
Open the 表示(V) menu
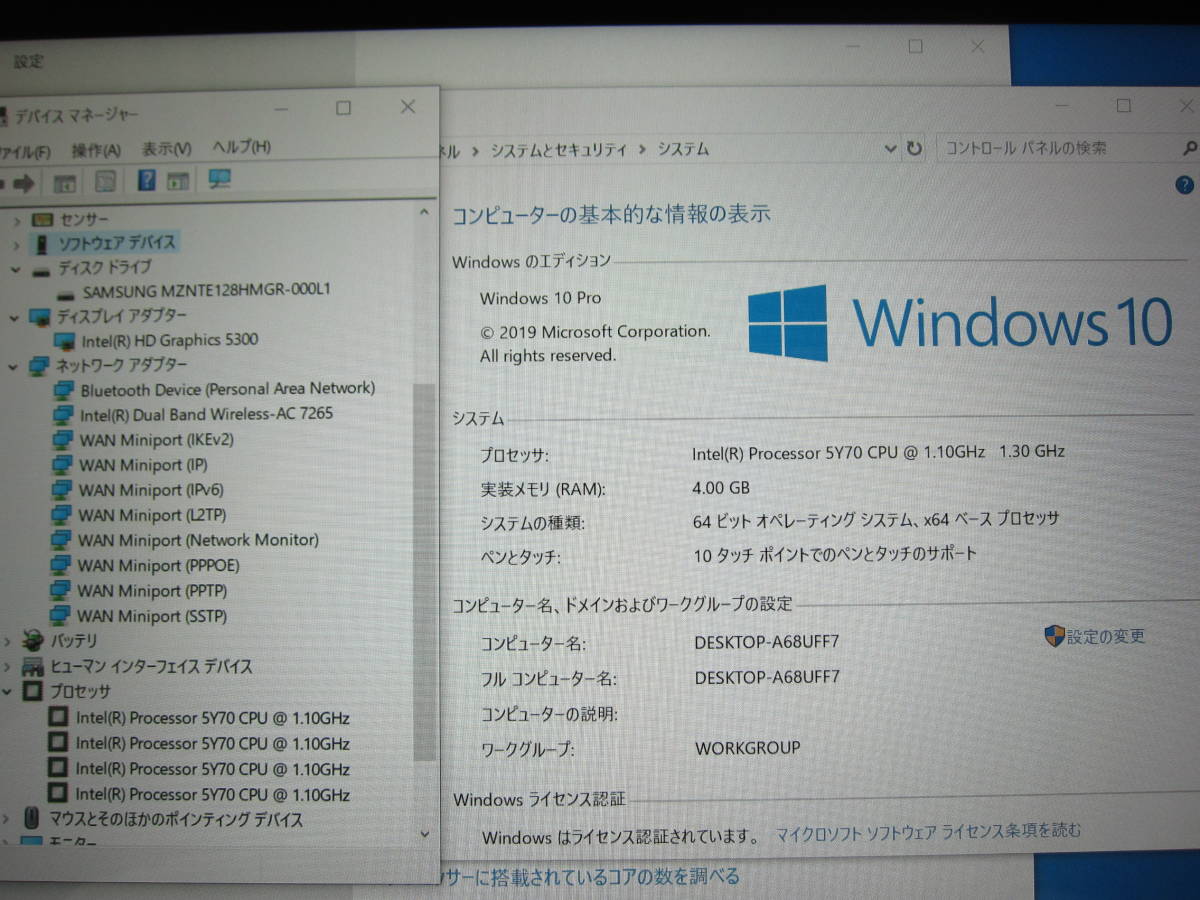point(166,149)
